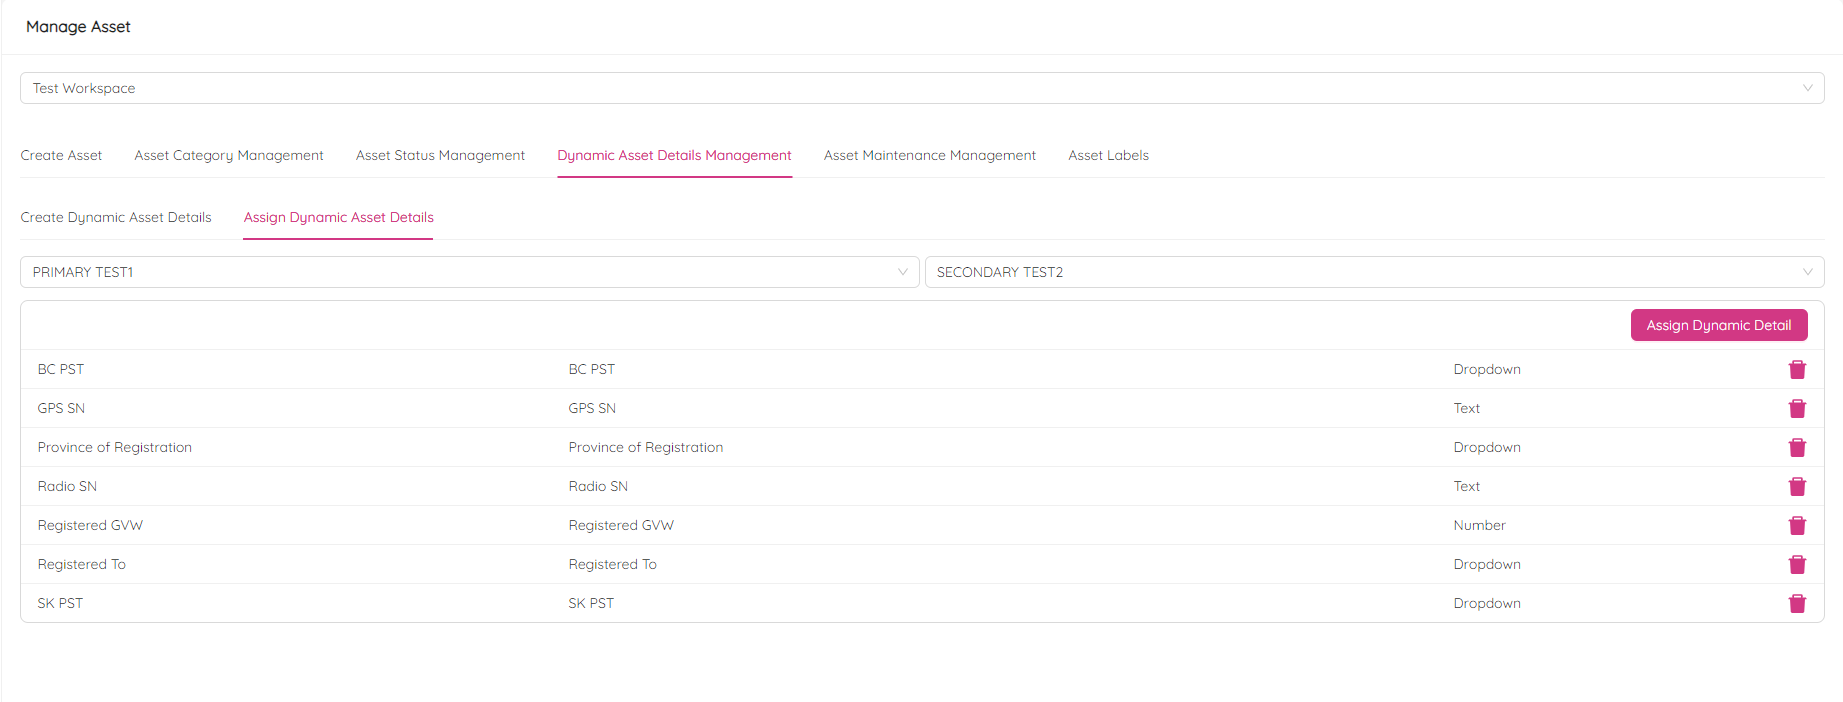Remove Province of Registration using trash icon
Viewport: 1843px width, 702px height.
1796,448
